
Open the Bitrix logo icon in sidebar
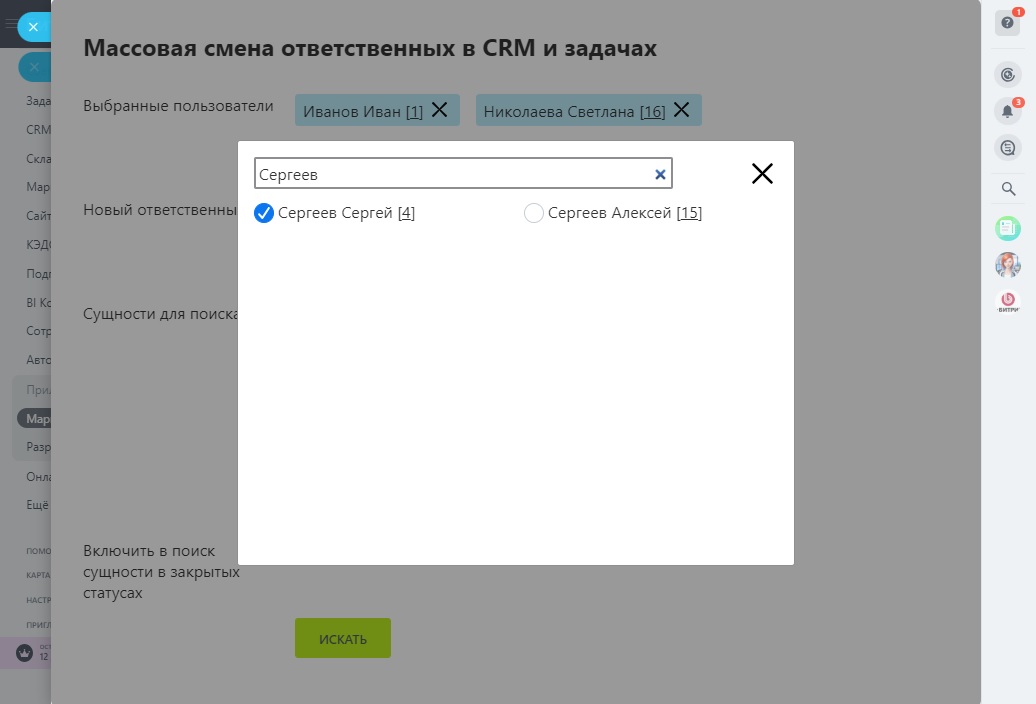coord(1007,300)
